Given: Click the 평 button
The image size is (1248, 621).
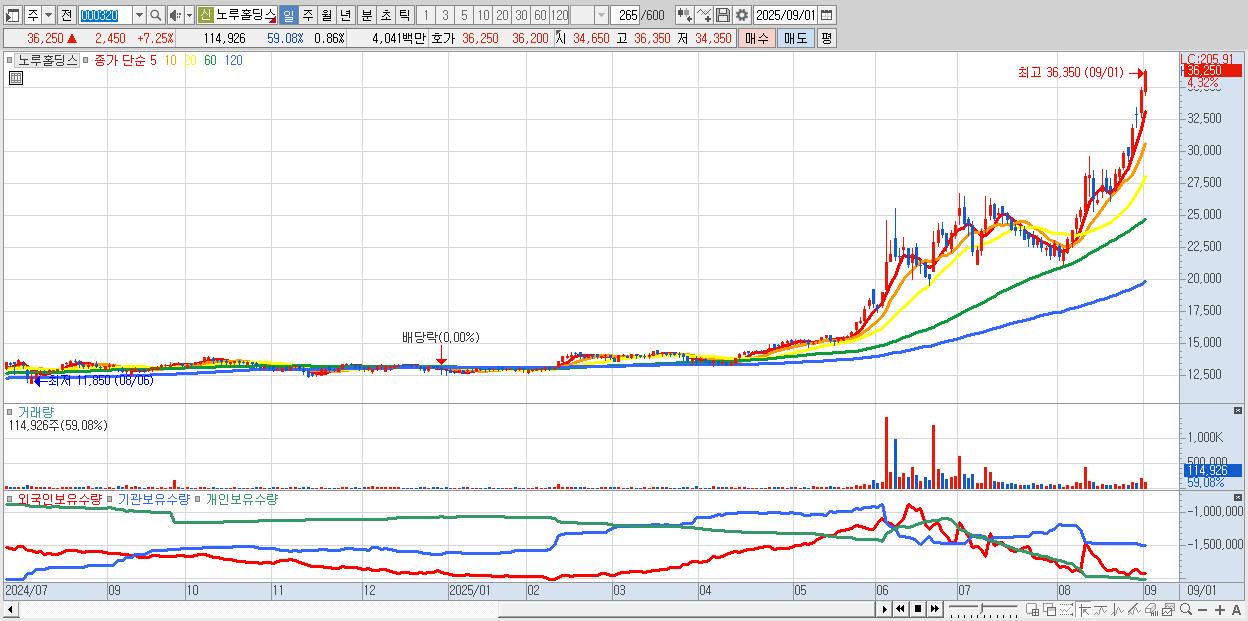Looking at the screenshot, I should pyautogui.click(x=826, y=38).
